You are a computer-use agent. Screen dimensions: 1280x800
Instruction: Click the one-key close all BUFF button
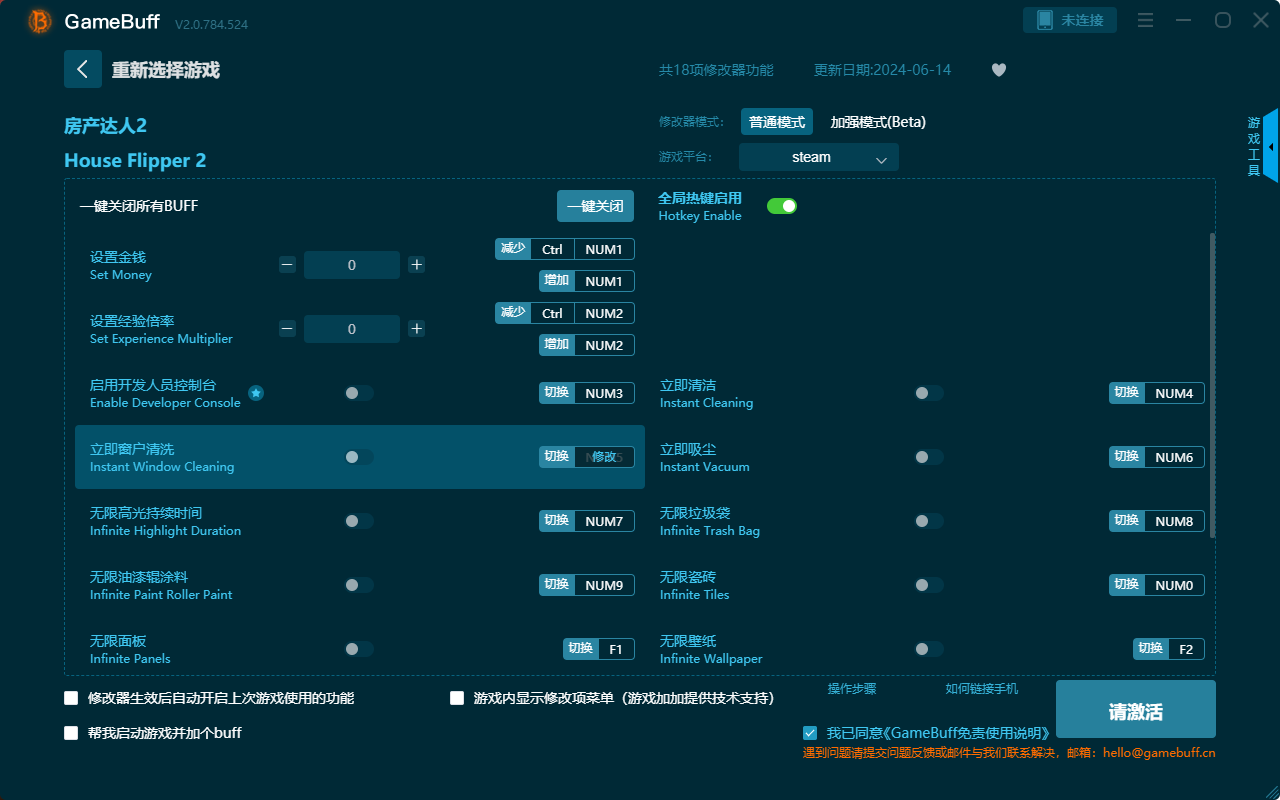point(595,206)
